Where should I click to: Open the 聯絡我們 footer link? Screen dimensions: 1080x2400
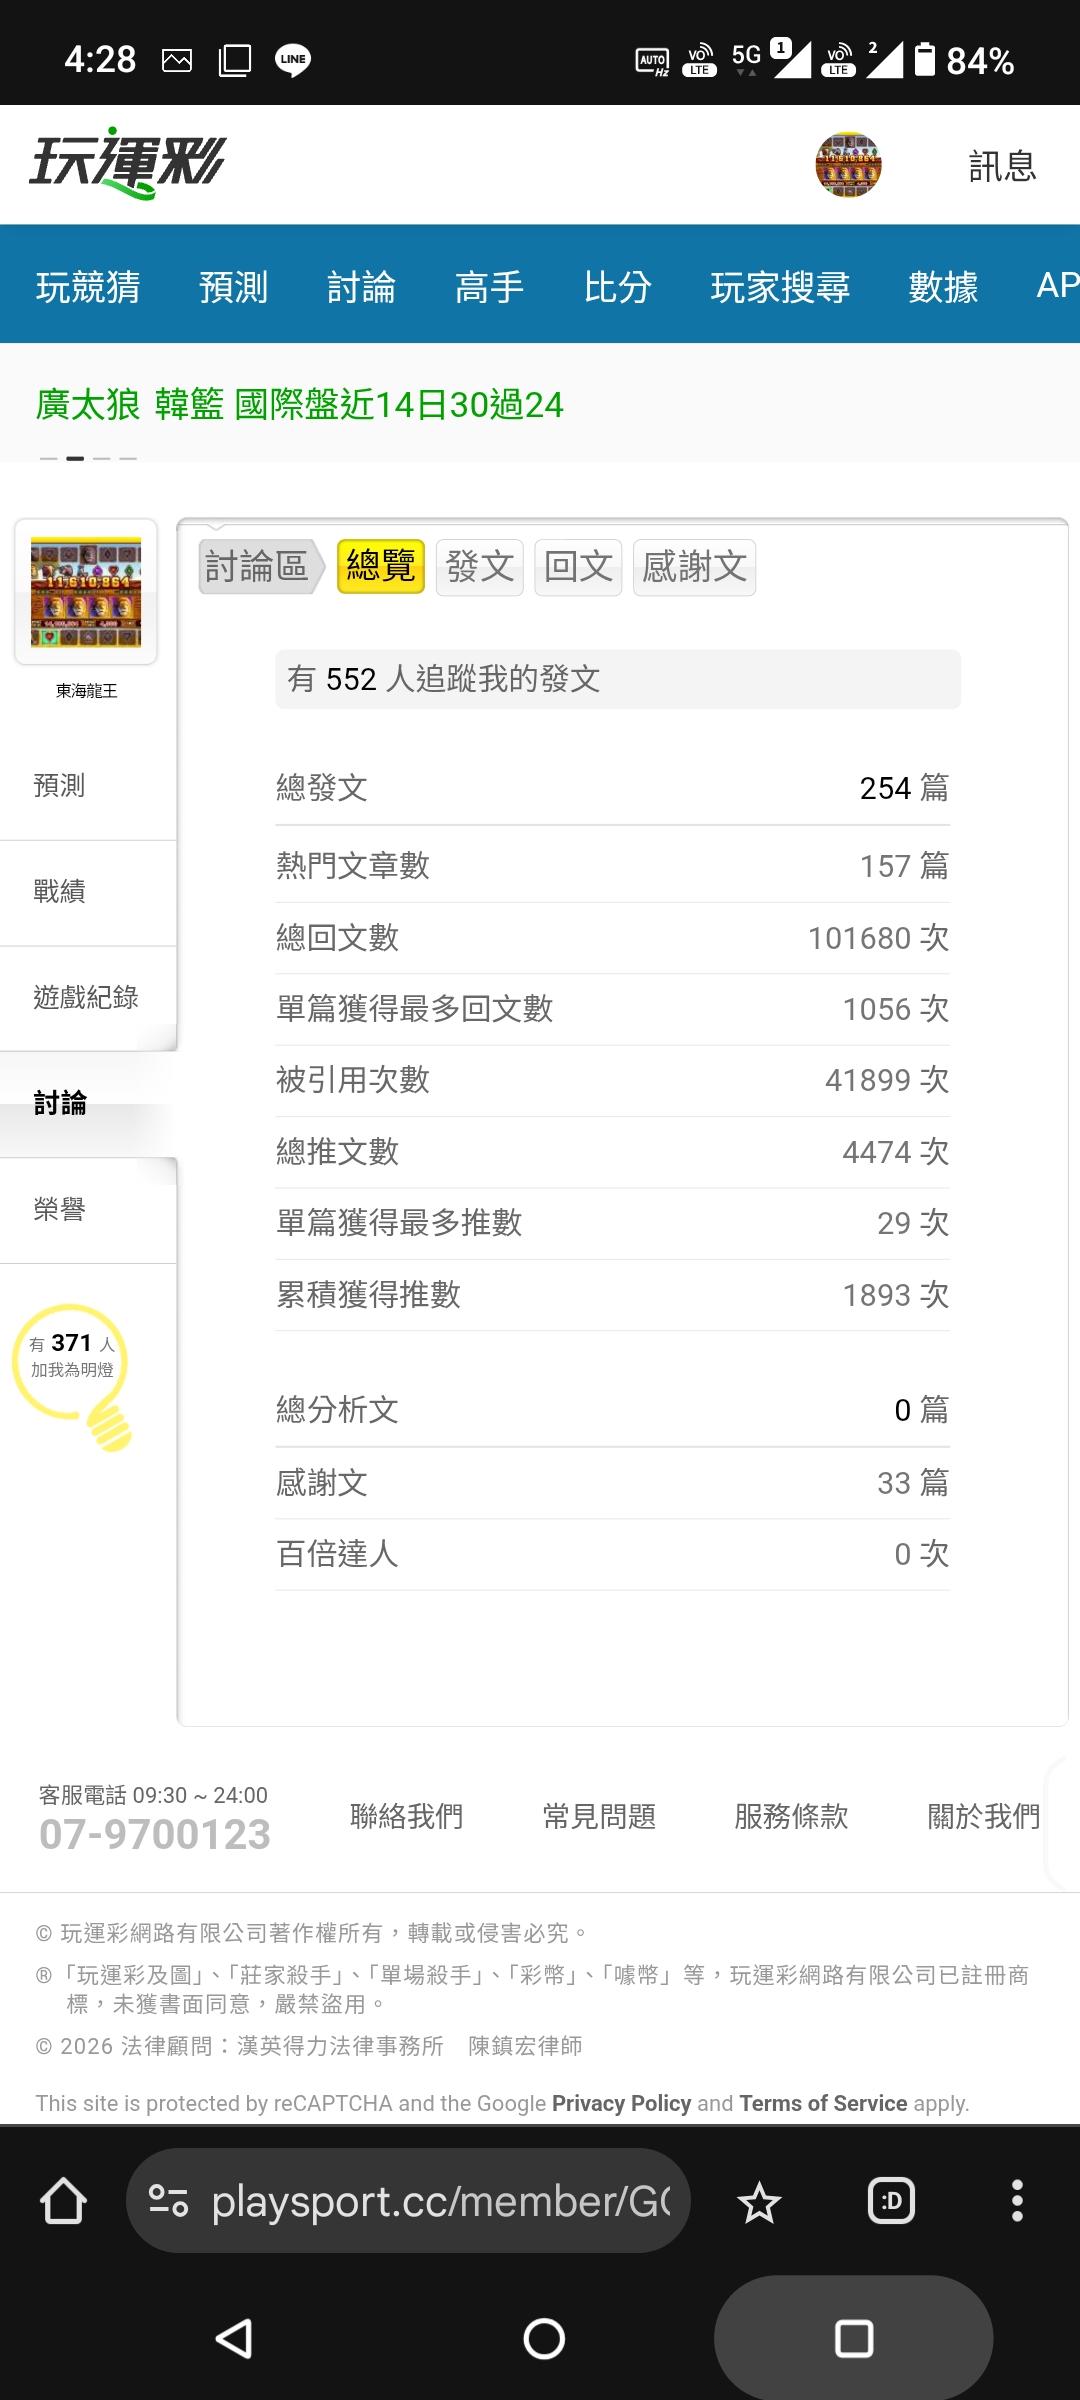tap(406, 1816)
